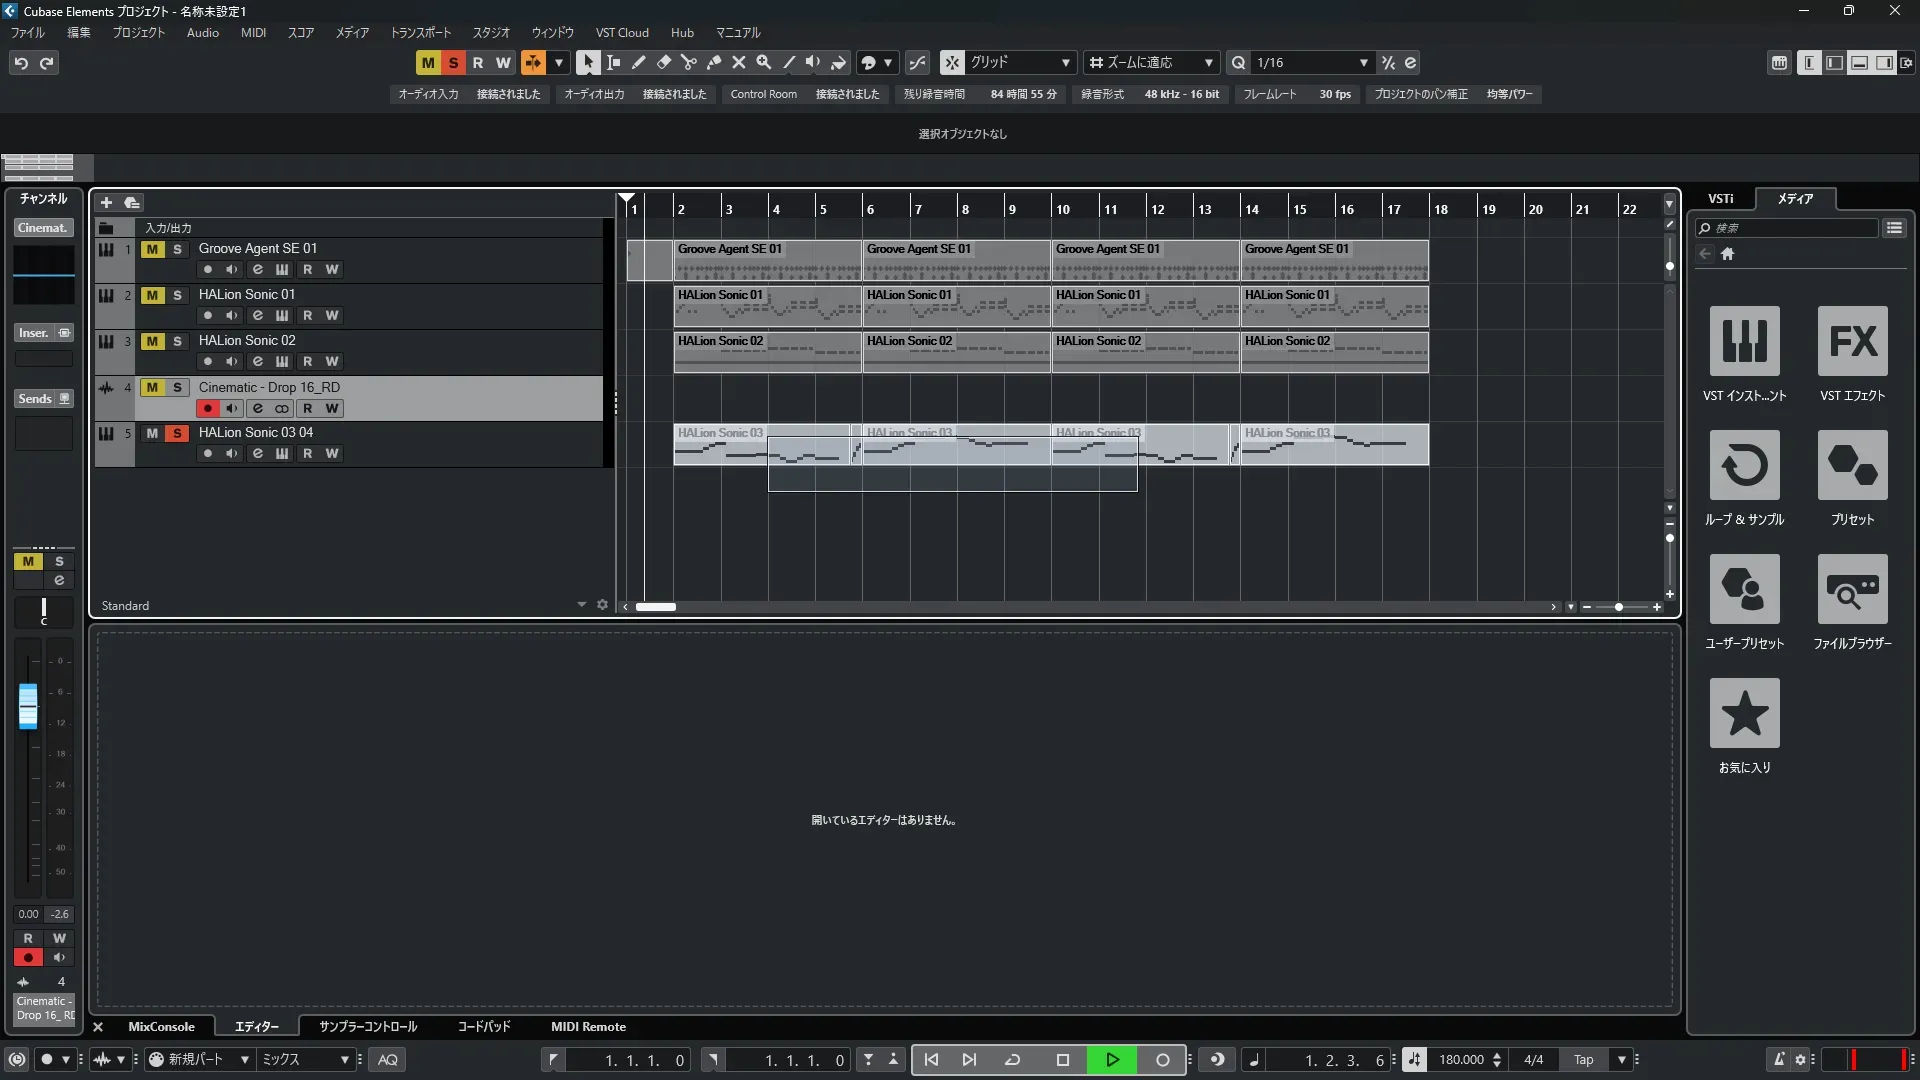
Task: Select the Scissors split tool
Action: [688, 62]
